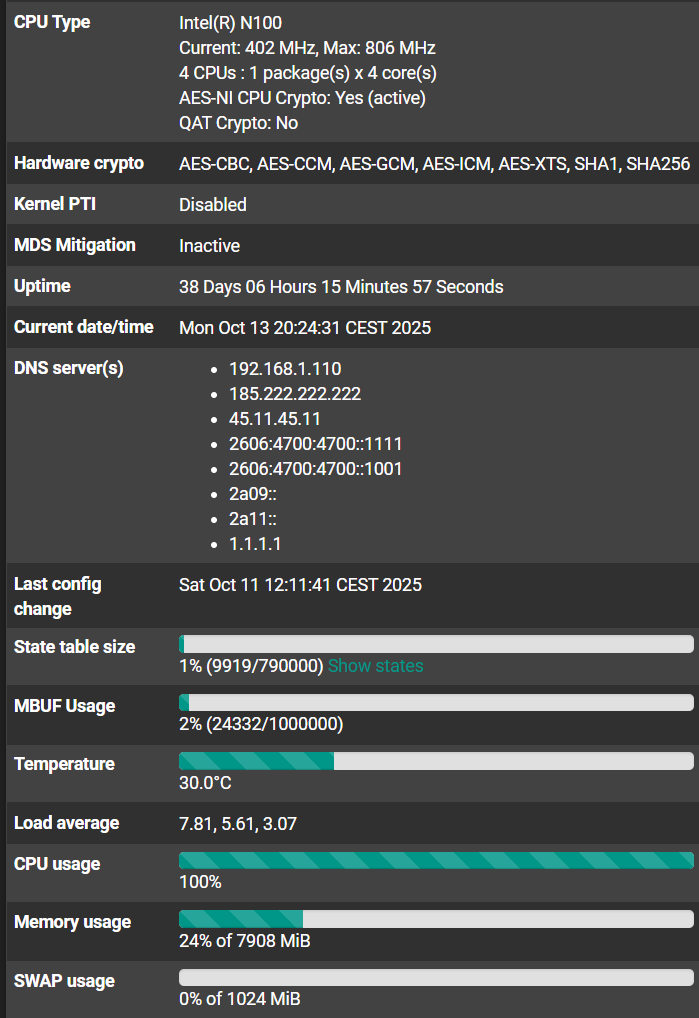Click the Temperature progress bar

pyautogui.click(x=435, y=761)
